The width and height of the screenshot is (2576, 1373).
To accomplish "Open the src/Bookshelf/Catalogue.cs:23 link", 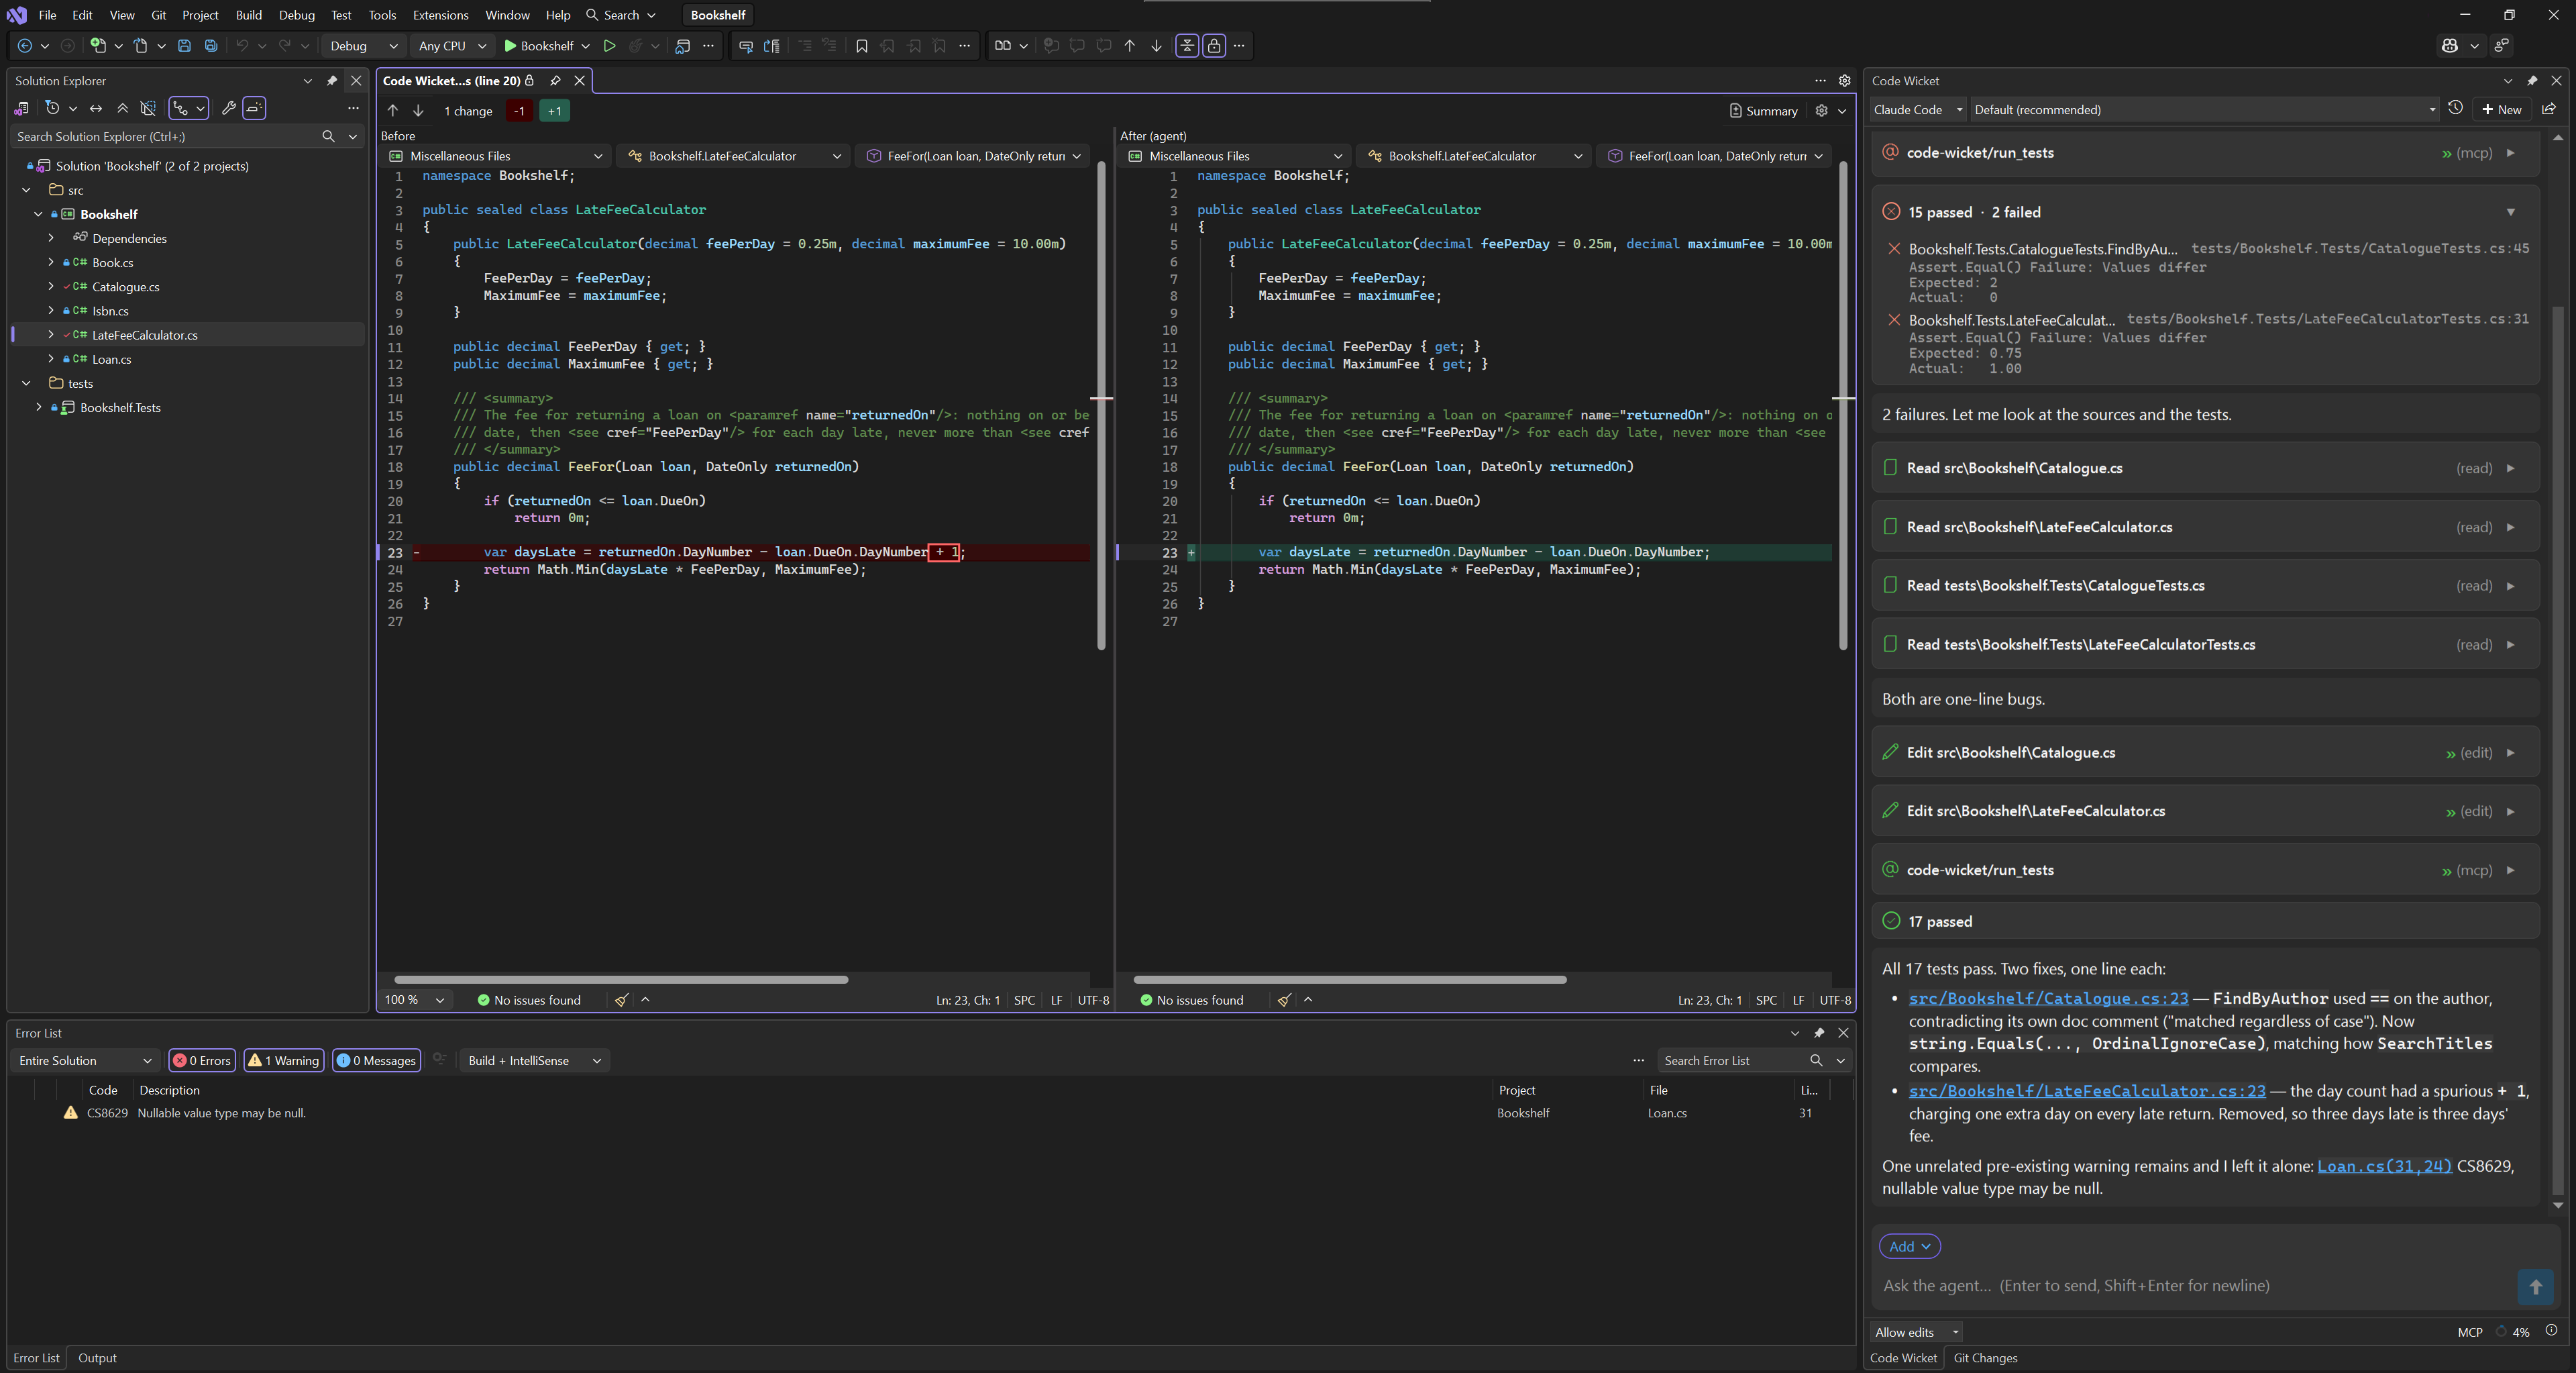I will point(2048,999).
